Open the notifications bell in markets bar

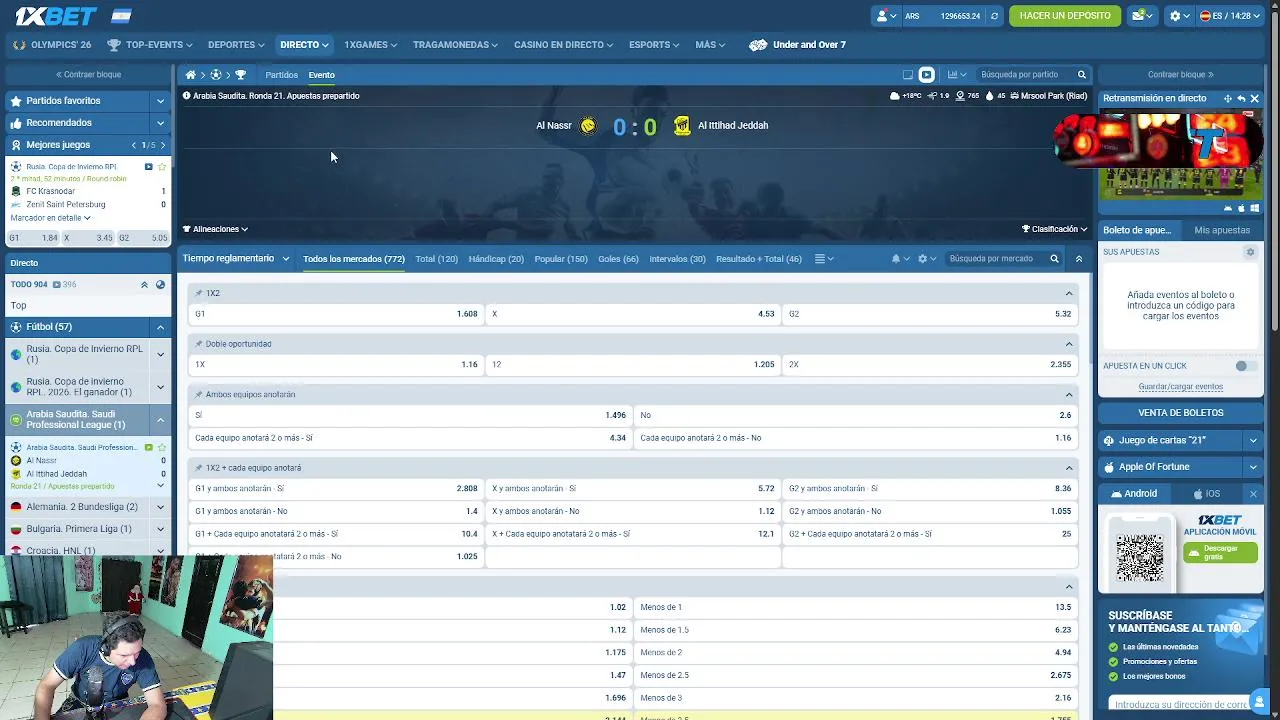899,259
